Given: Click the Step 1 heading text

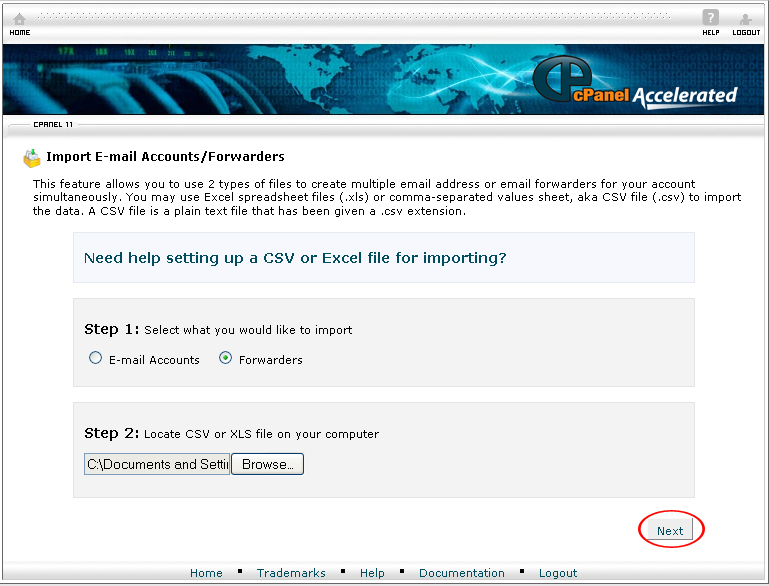Looking at the screenshot, I should click(112, 329).
